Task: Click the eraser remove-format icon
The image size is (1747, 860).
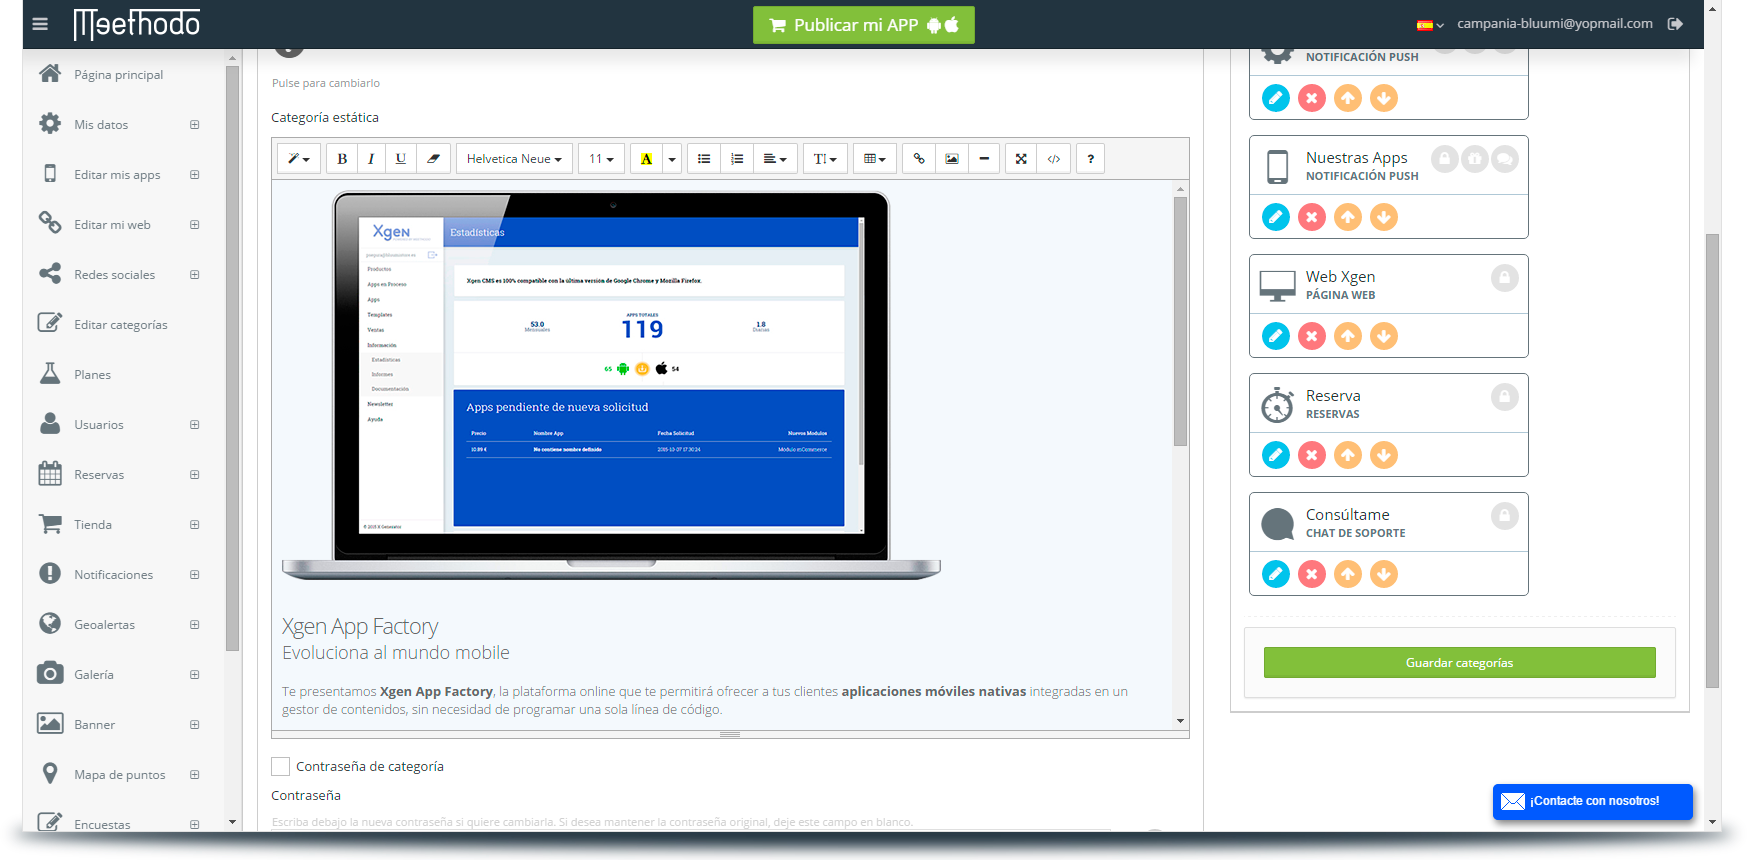Action: pyautogui.click(x=433, y=159)
